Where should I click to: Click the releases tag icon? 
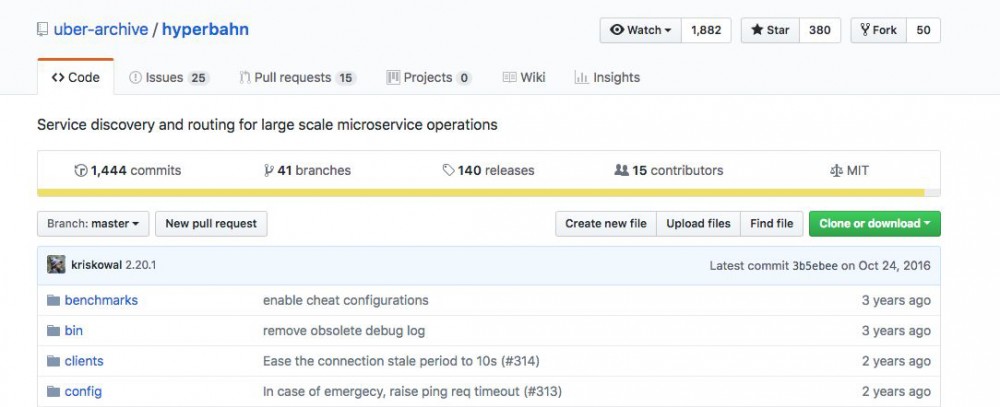pos(449,171)
